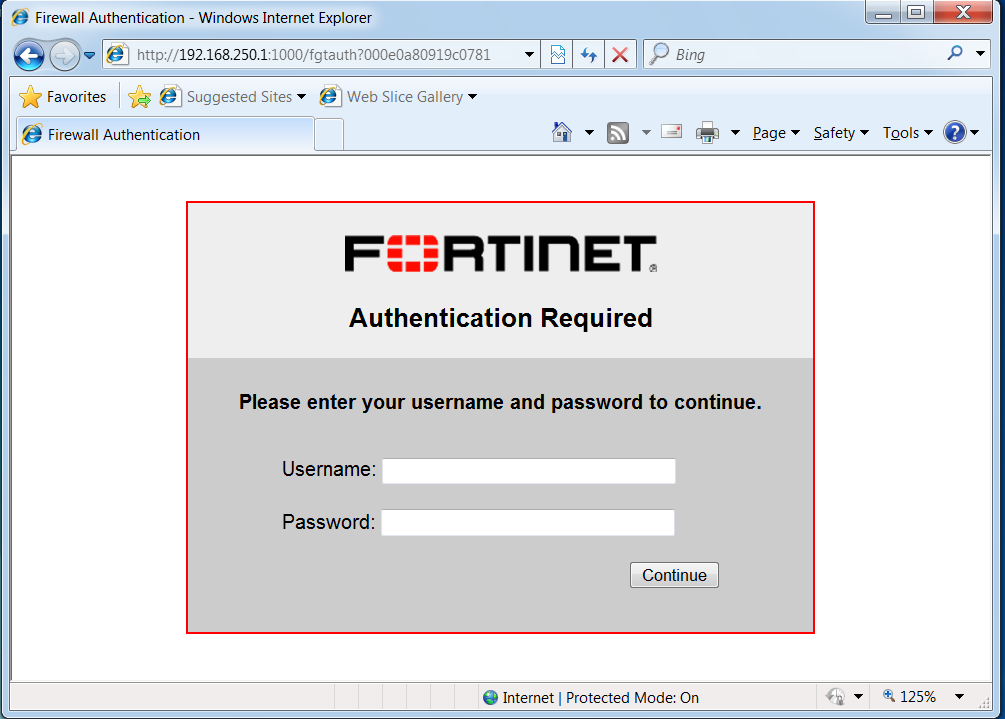
Task: Open the Favorites star button
Action: click(63, 97)
